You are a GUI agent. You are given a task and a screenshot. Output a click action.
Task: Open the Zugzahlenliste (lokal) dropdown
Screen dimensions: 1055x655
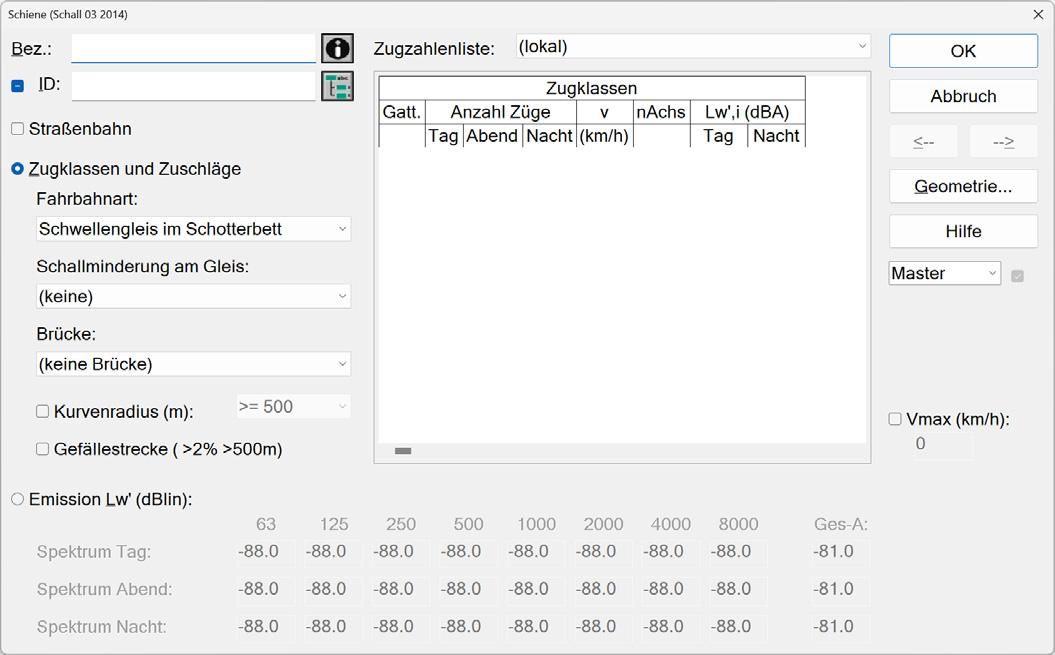(693, 46)
